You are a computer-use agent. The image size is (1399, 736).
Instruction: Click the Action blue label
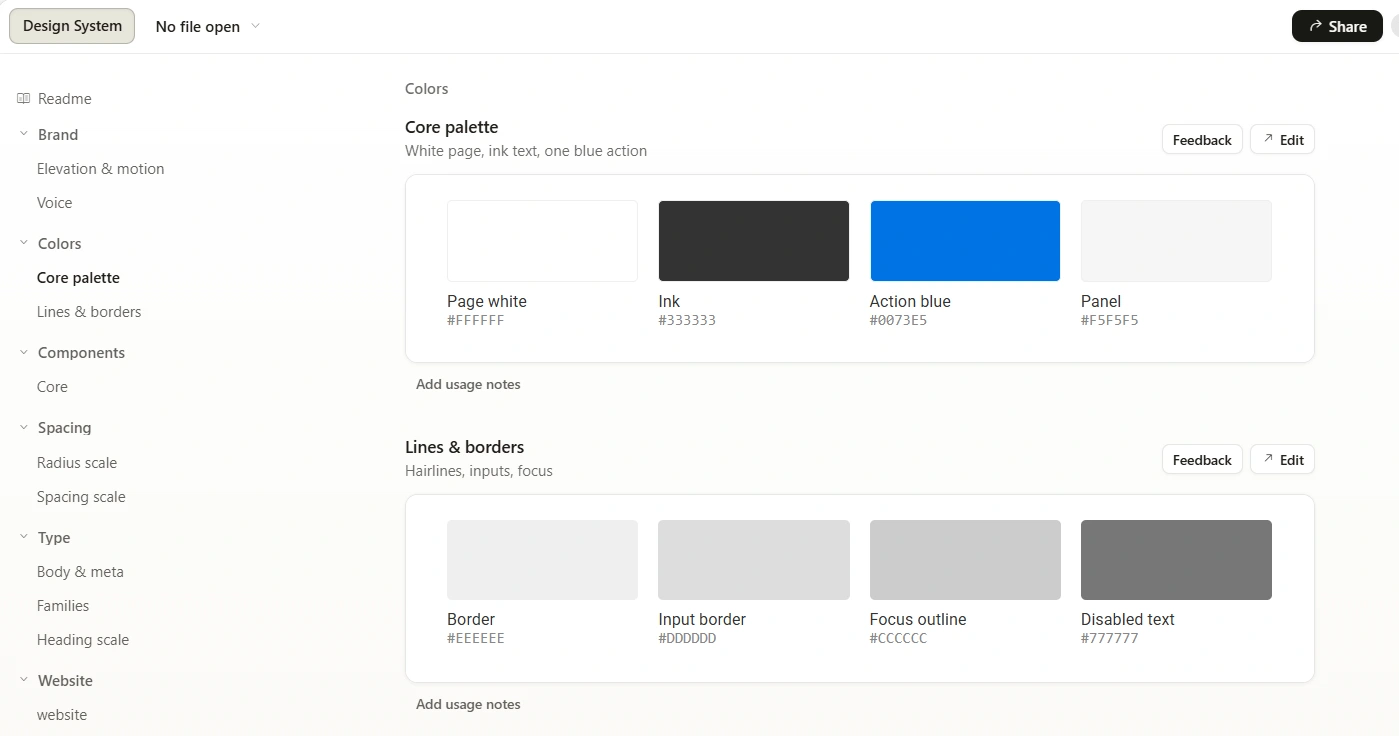tap(910, 301)
